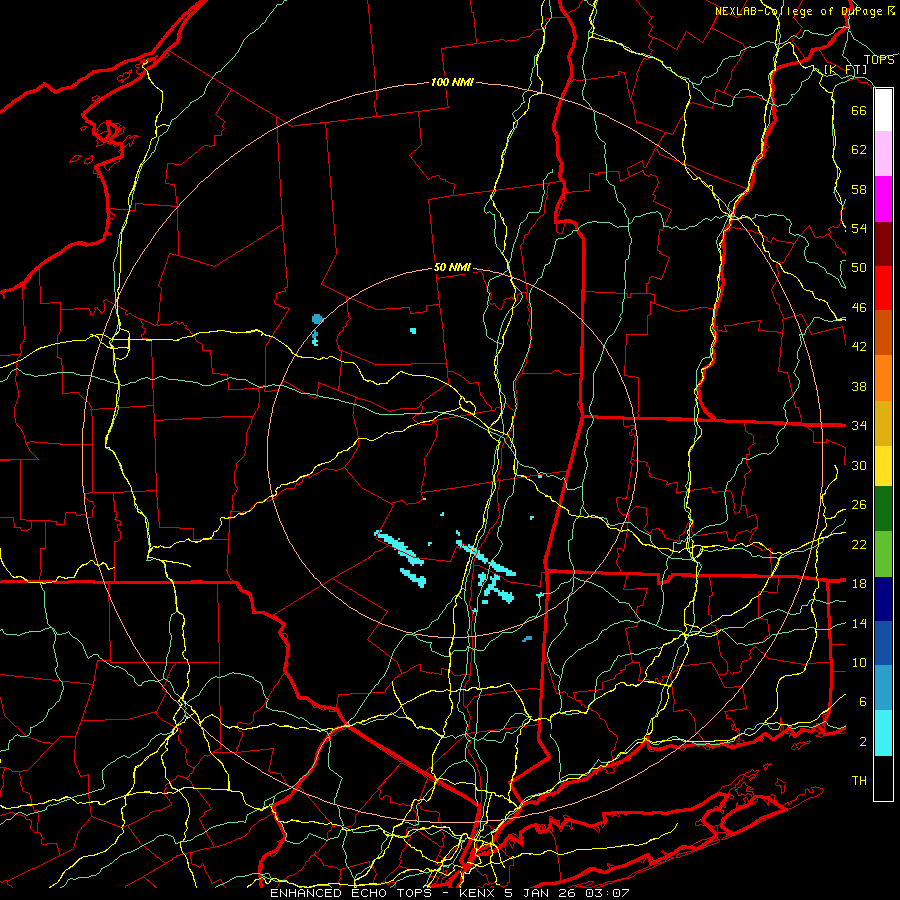900x900 pixels.
Task: Click the legend value '14'
Action: pyautogui.click(x=859, y=623)
